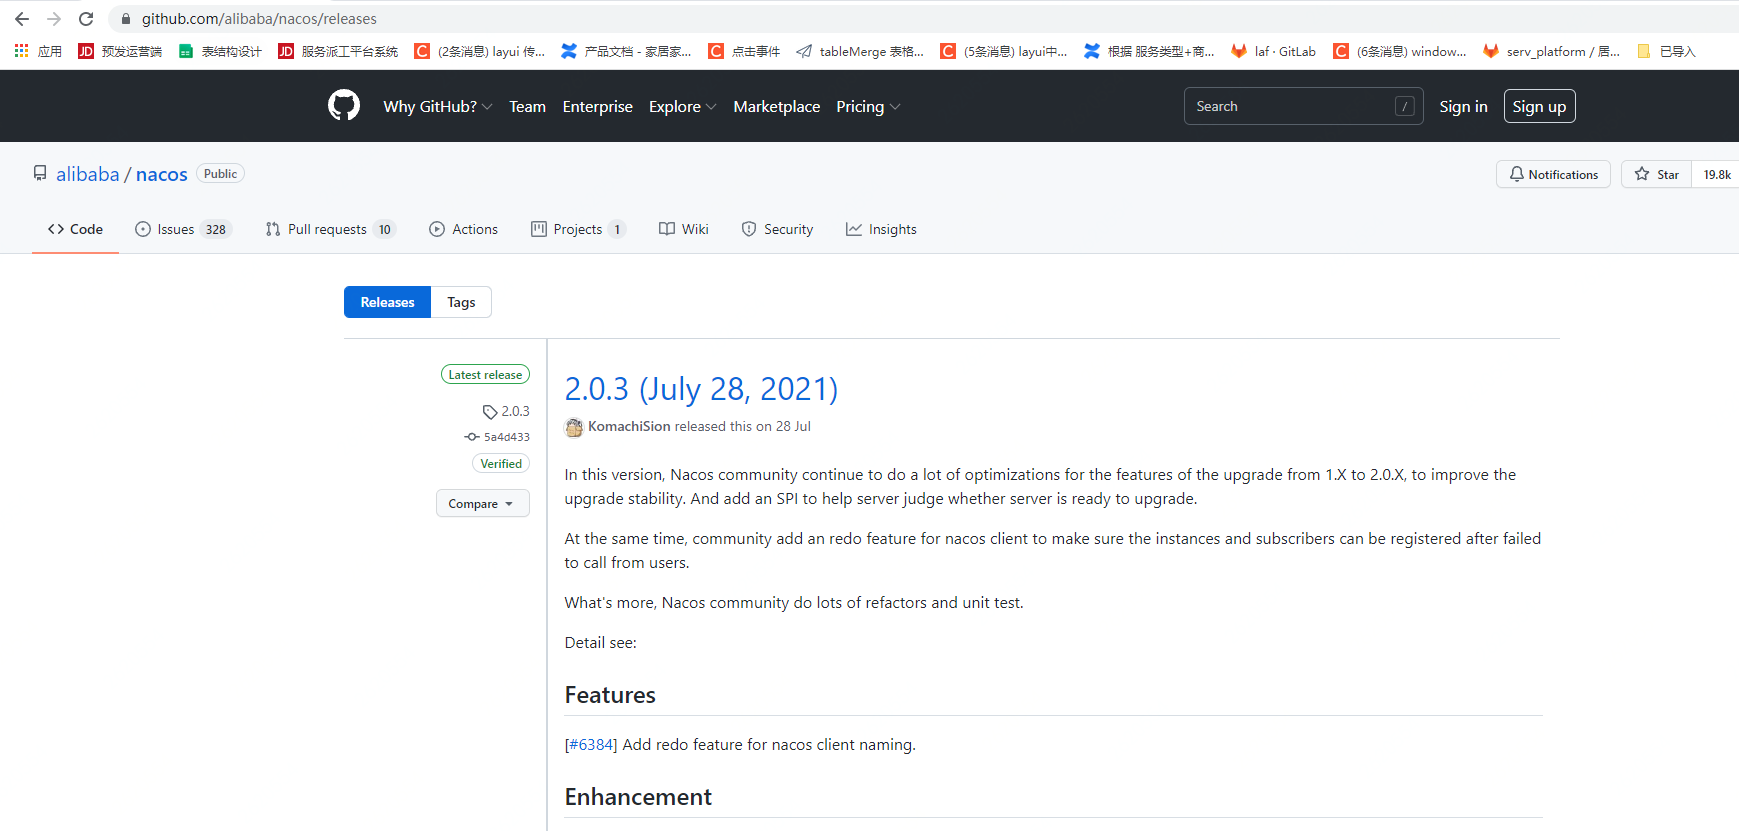1739x831 pixels.
Task: Open the 预发运营端 JD bookmark
Action: tap(120, 51)
